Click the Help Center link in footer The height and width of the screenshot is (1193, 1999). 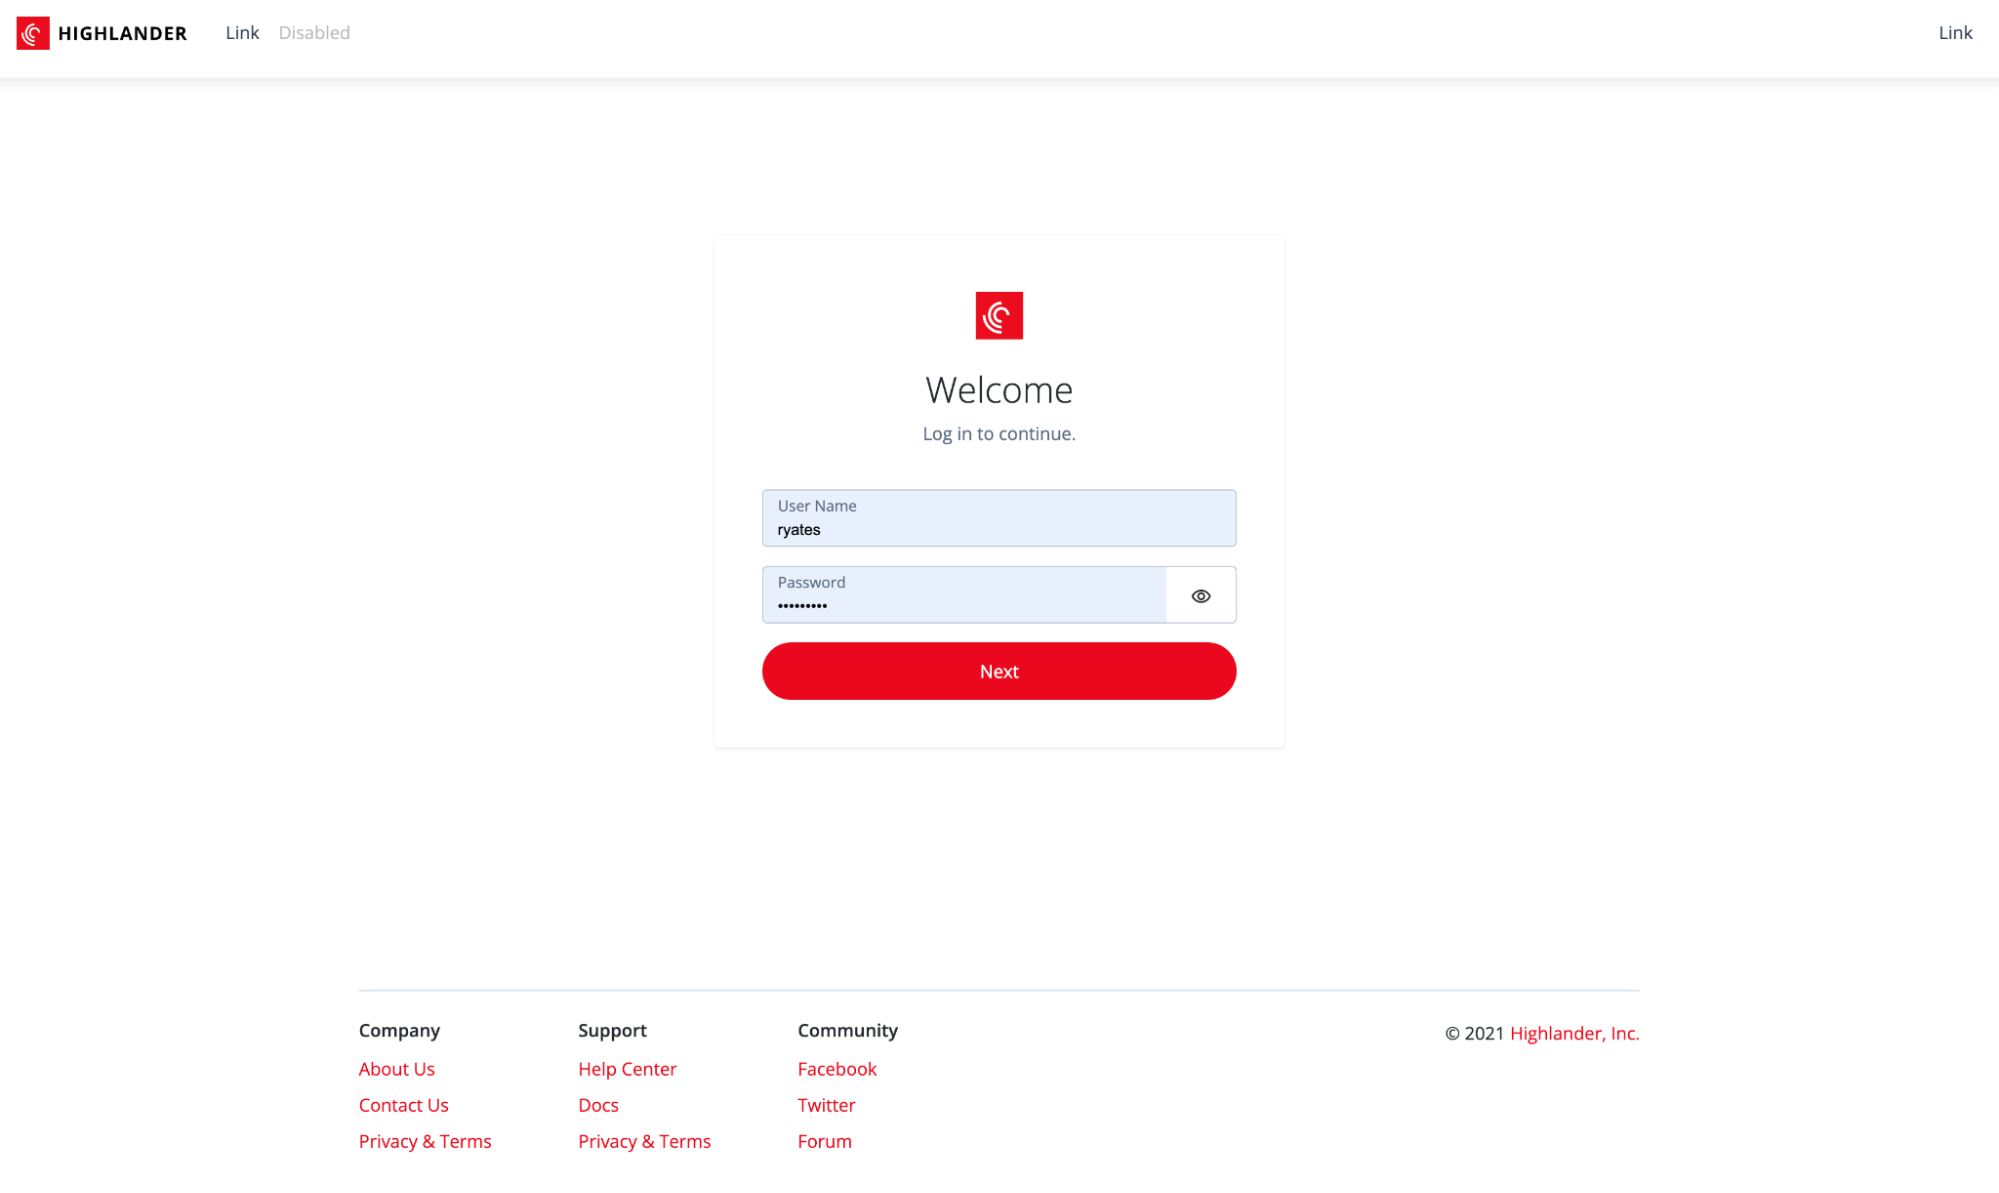pyautogui.click(x=628, y=1068)
